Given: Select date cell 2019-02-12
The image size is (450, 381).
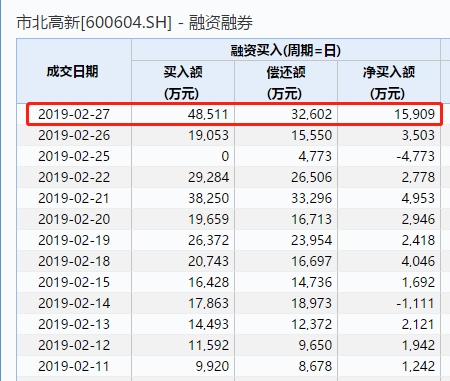Looking at the screenshot, I should click(74, 345).
